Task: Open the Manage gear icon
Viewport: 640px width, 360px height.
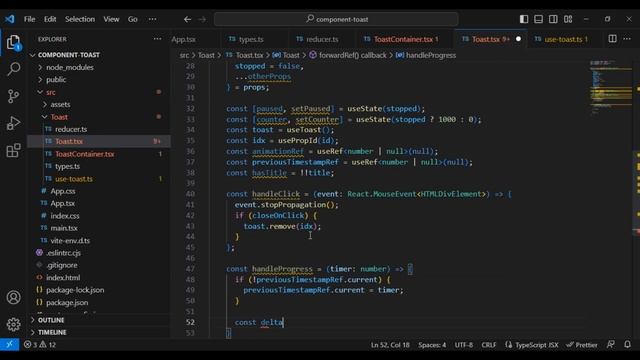Action: 13,324
